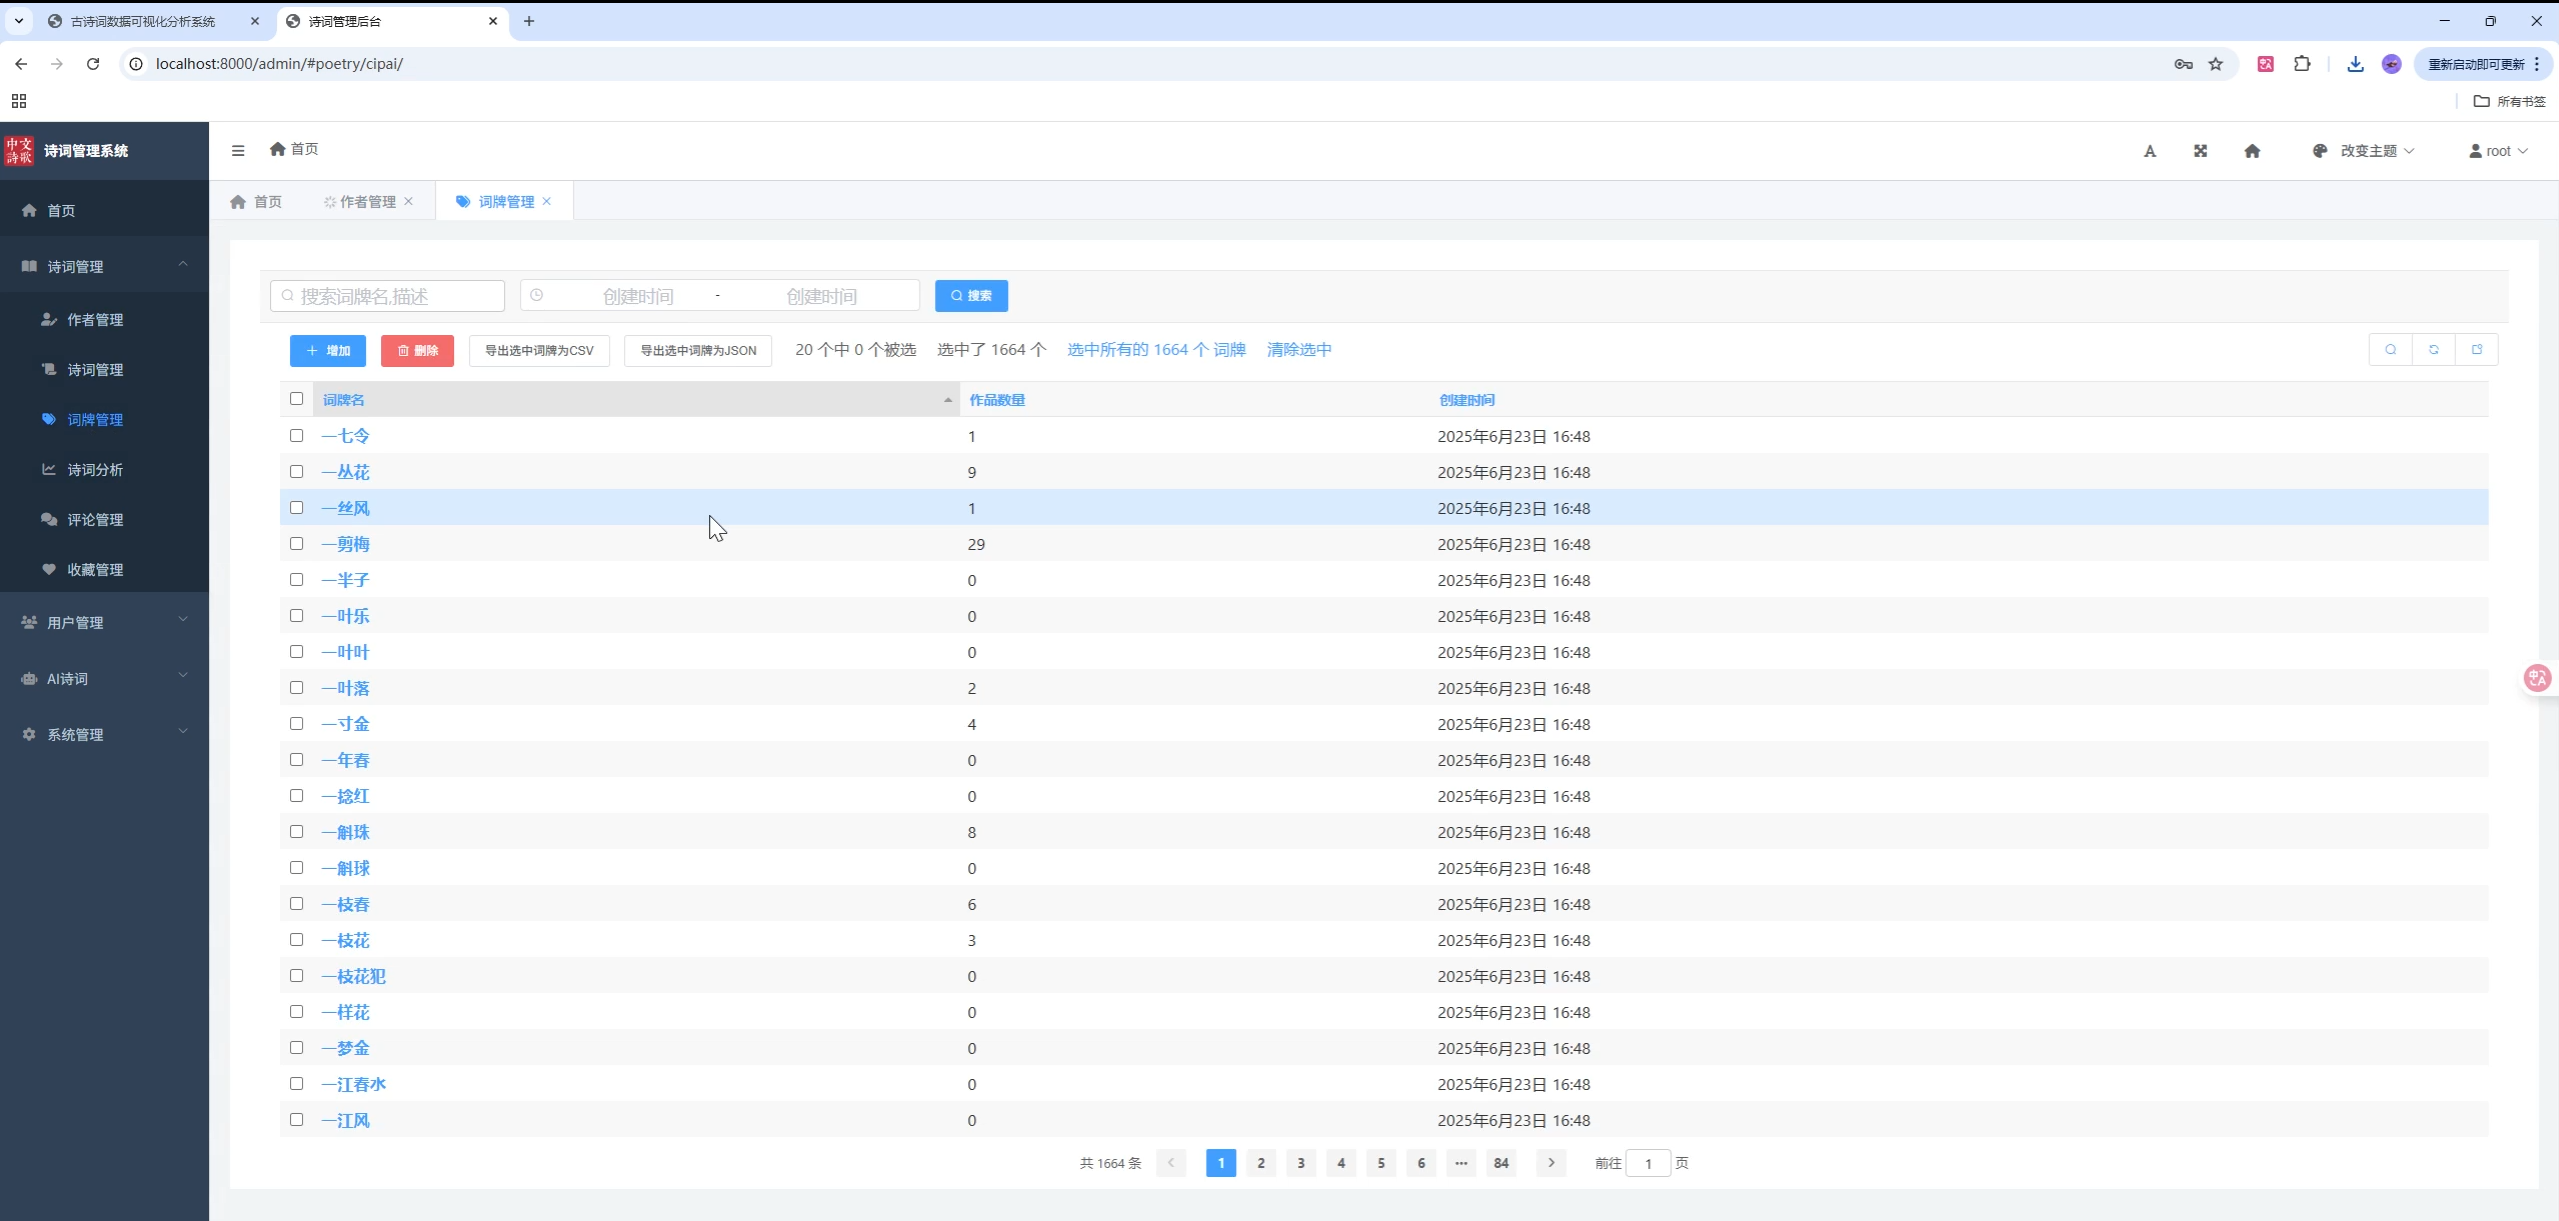Open 评论管理 in the sidebar
The height and width of the screenshot is (1221, 2559).
point(104,519)
